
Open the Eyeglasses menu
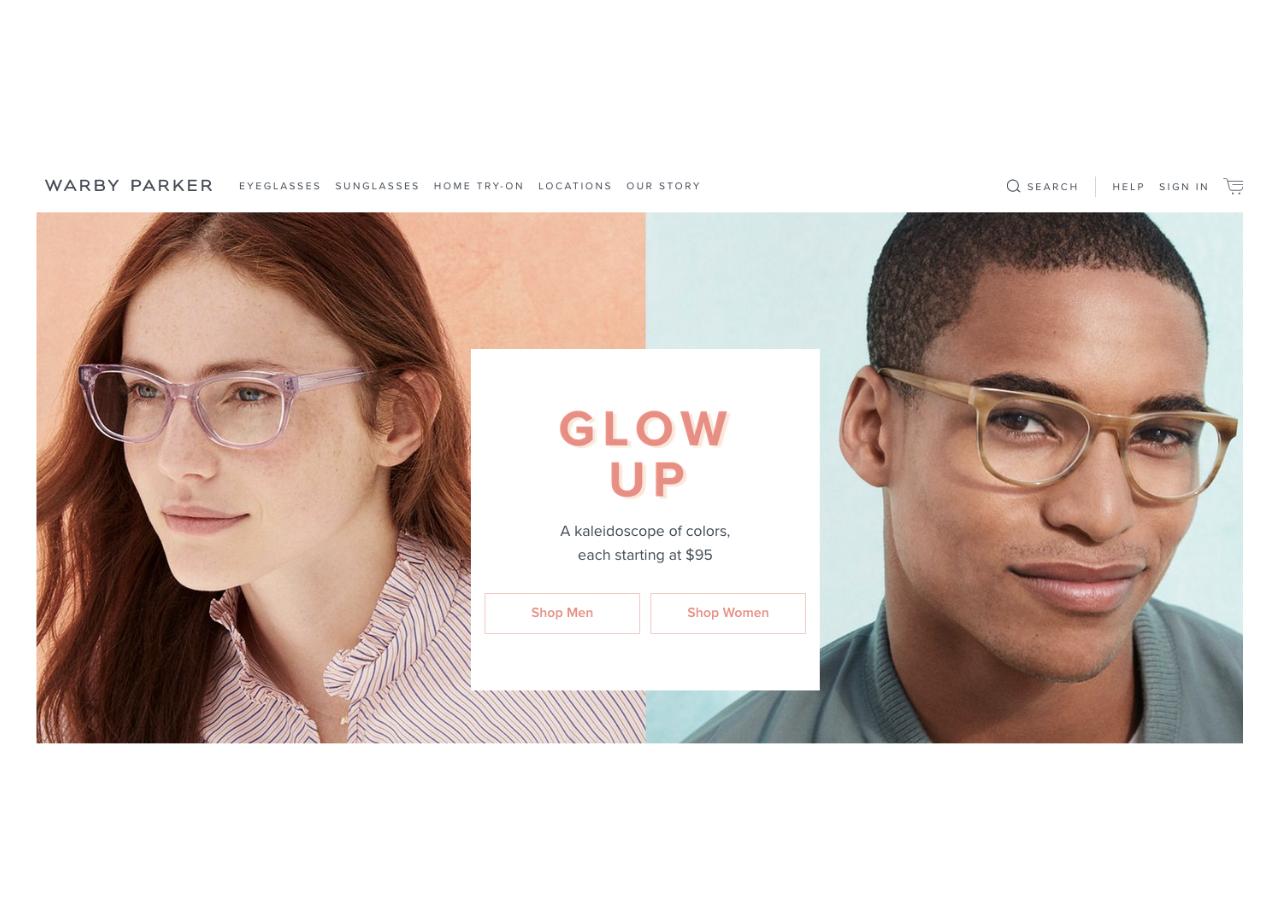[280, 186]
